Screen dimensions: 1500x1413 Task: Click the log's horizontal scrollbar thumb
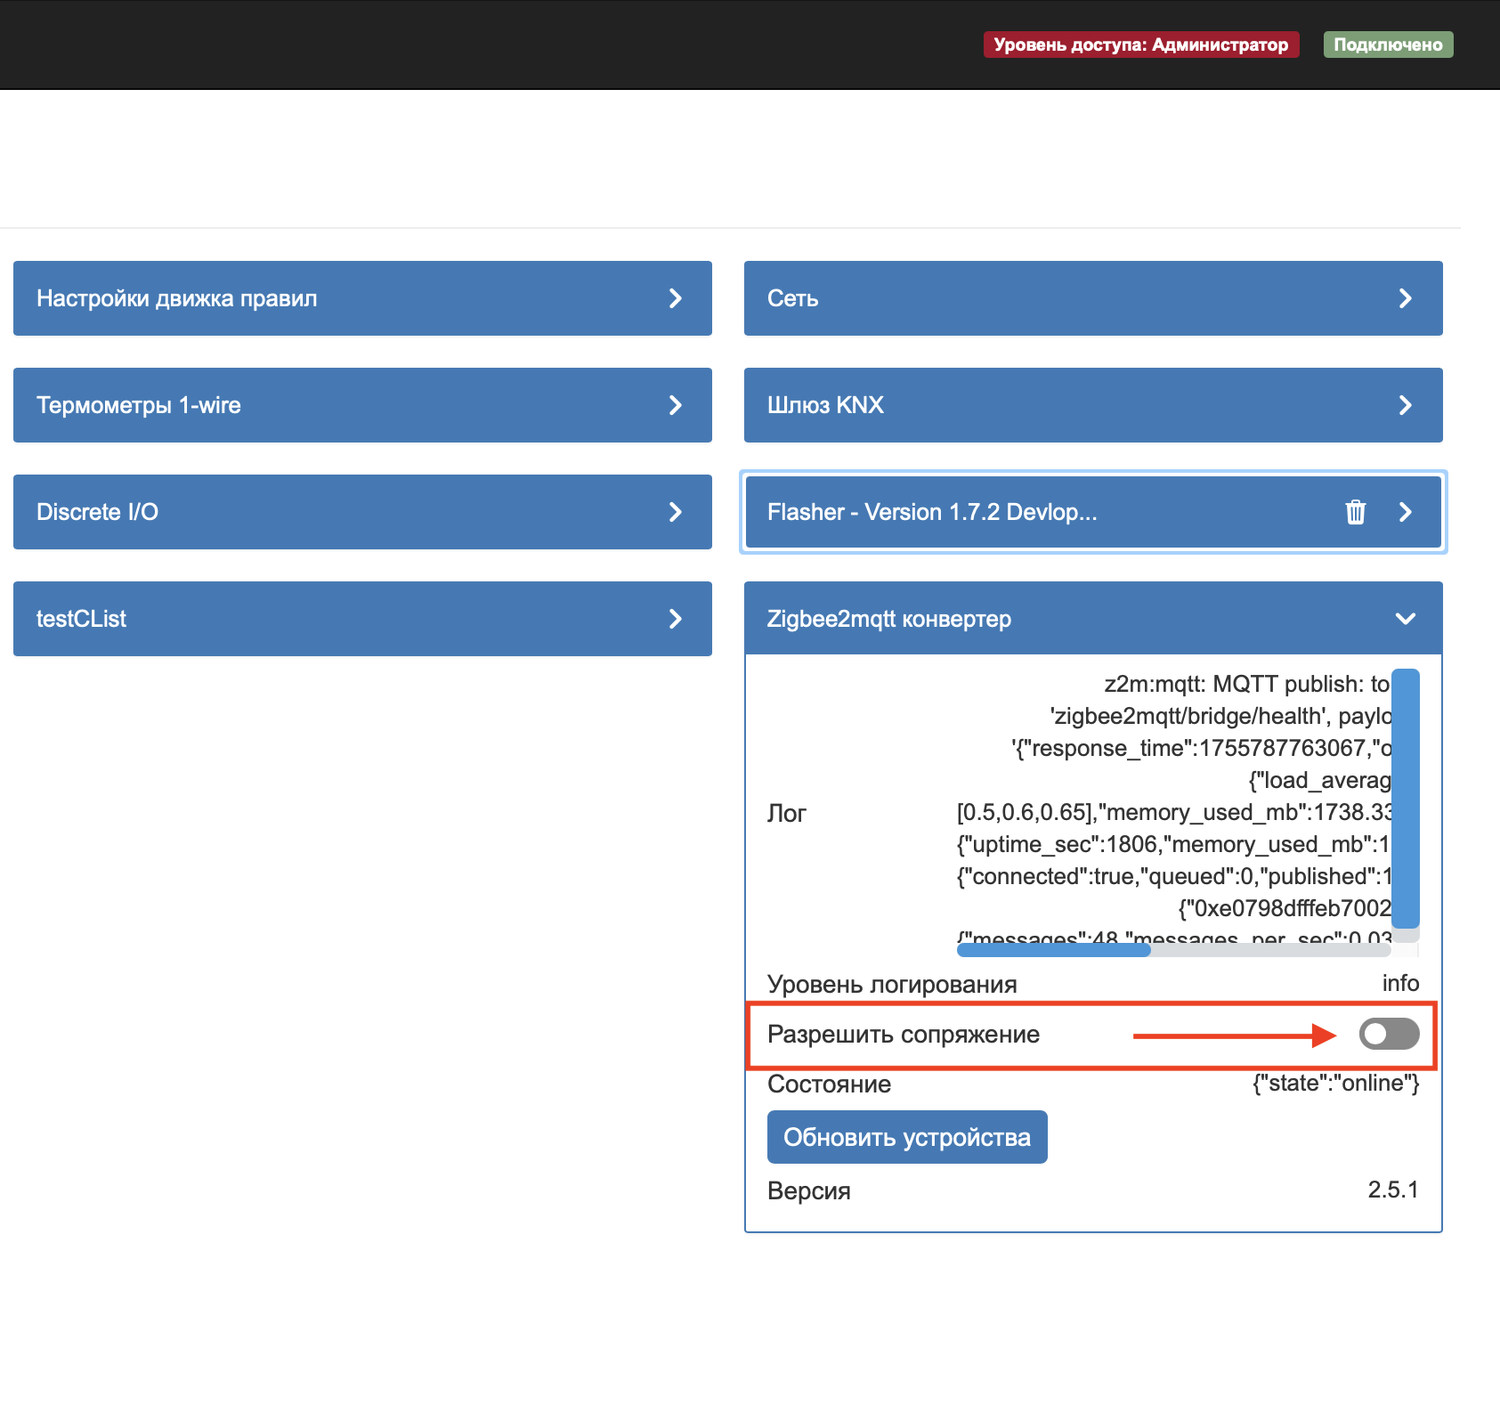pyautogui.click(x=1053, y=950)
